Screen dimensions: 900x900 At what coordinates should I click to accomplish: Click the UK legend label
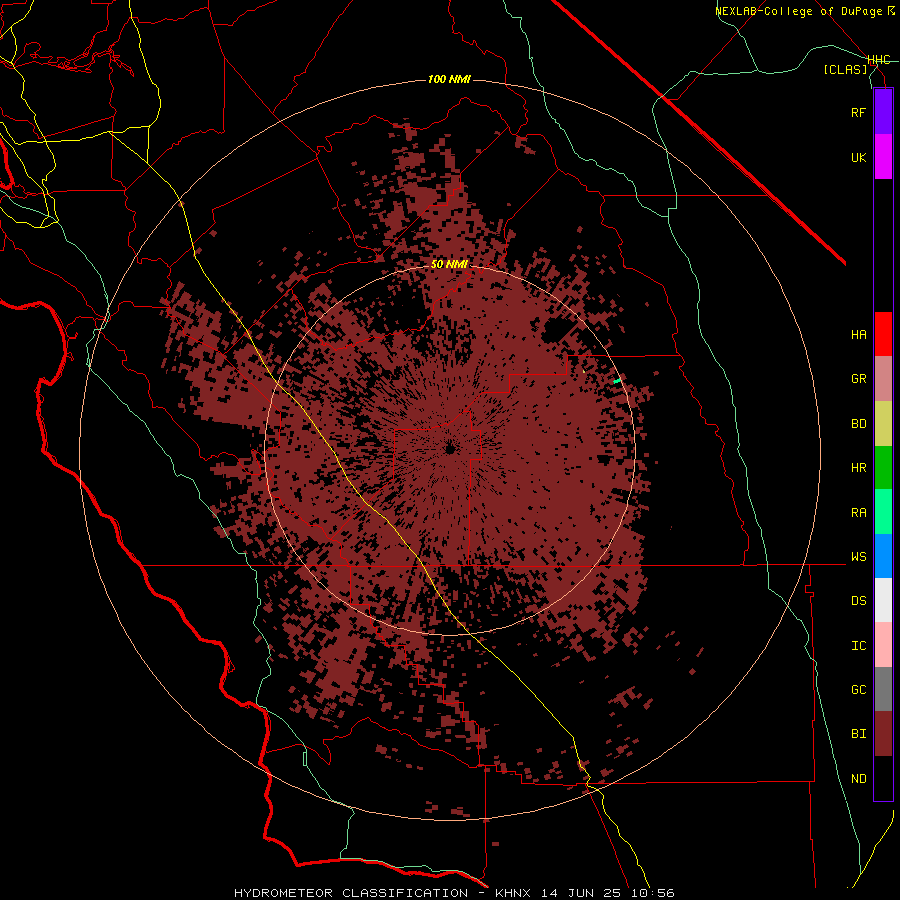click(x=858, y=157)
